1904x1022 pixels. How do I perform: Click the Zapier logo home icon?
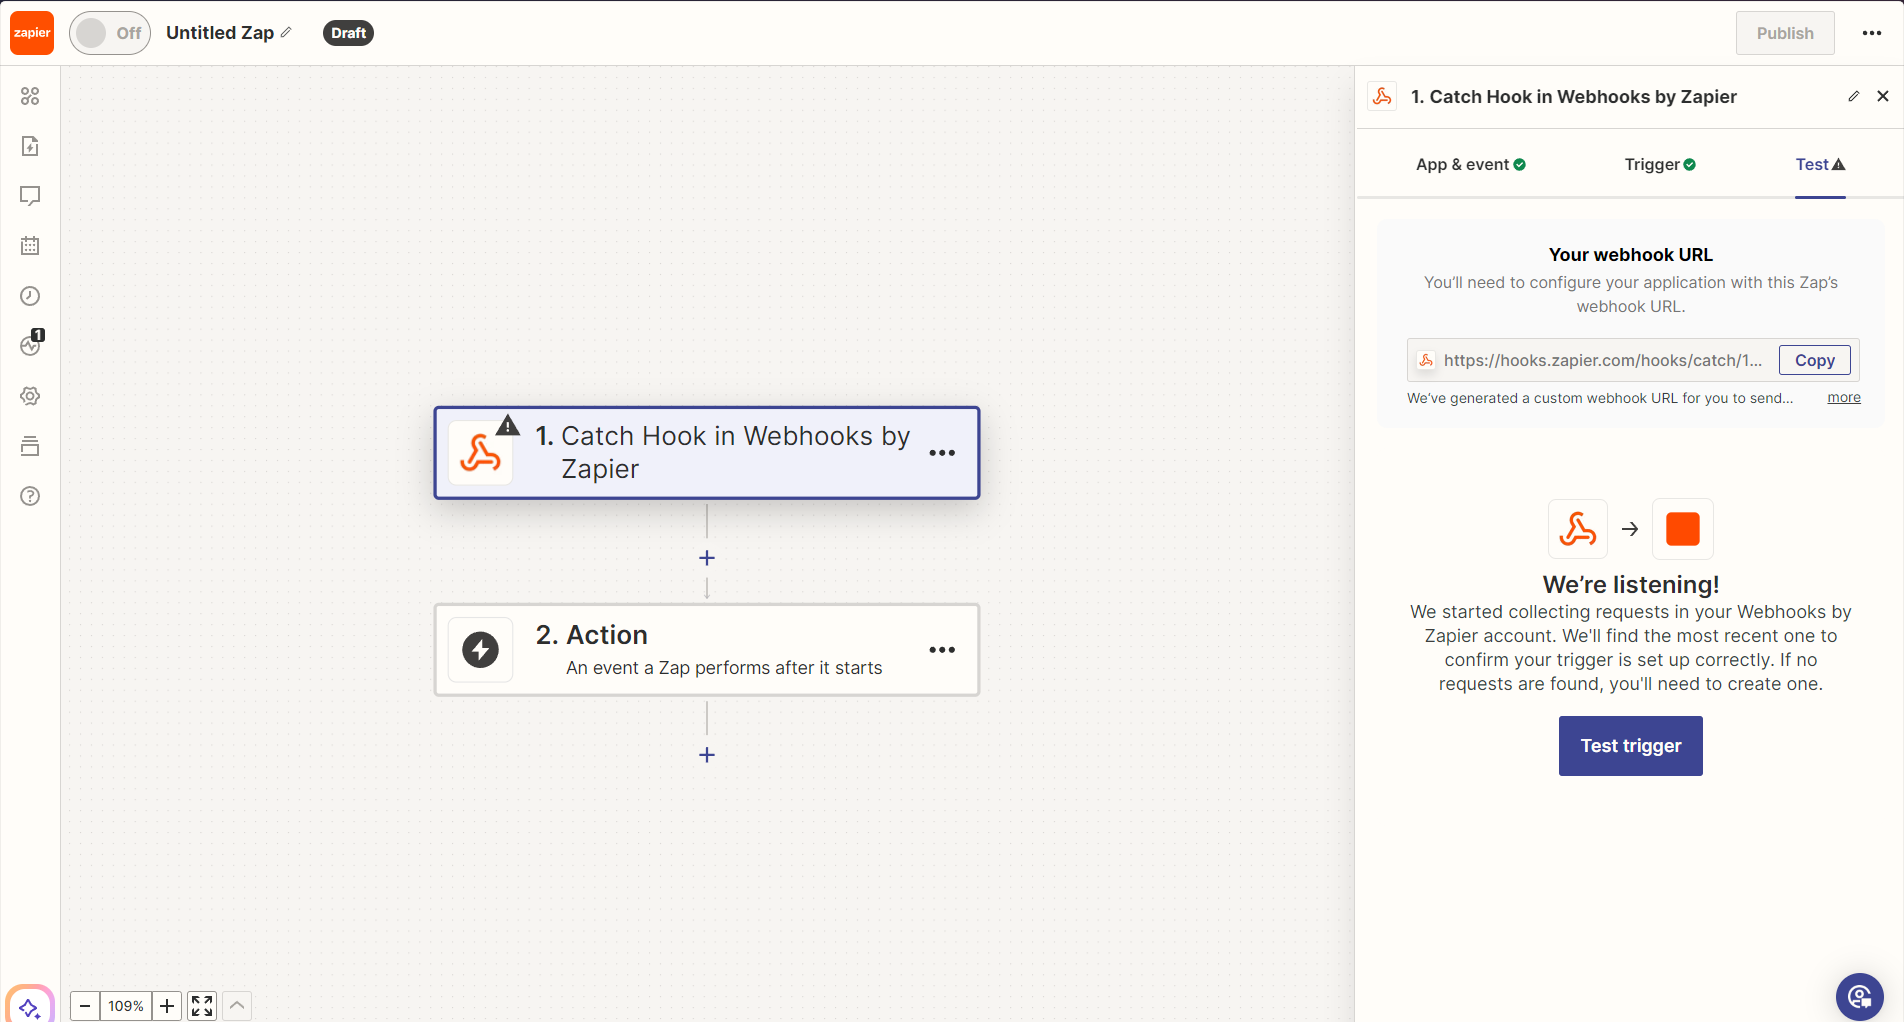tap(32, 33)
